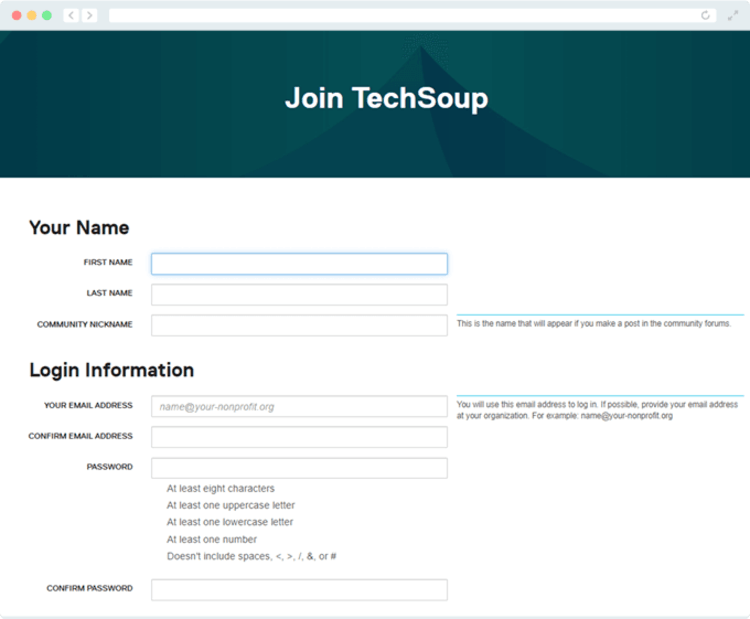
Task: Click the green maximize window dot
Action: pos(47,15)
